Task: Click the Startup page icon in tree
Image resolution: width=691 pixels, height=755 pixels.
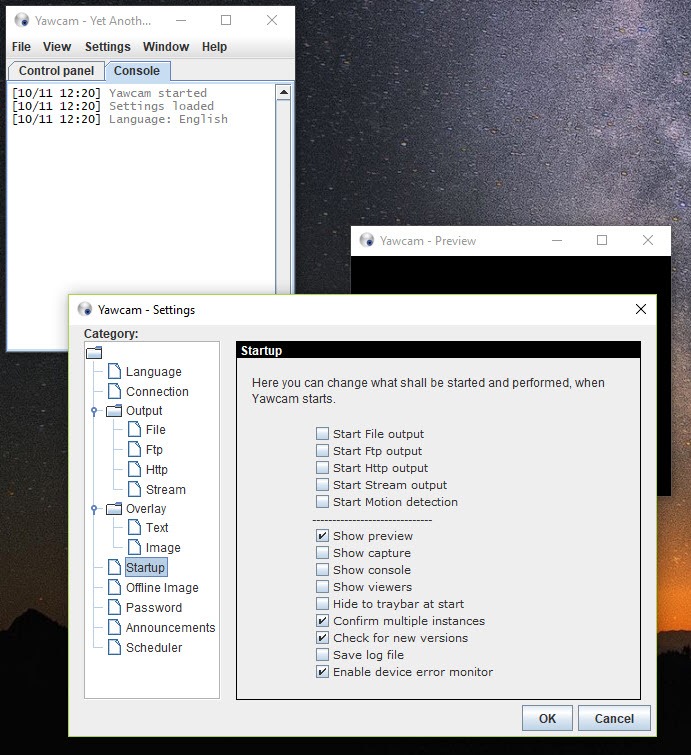Action: point(115,567)
